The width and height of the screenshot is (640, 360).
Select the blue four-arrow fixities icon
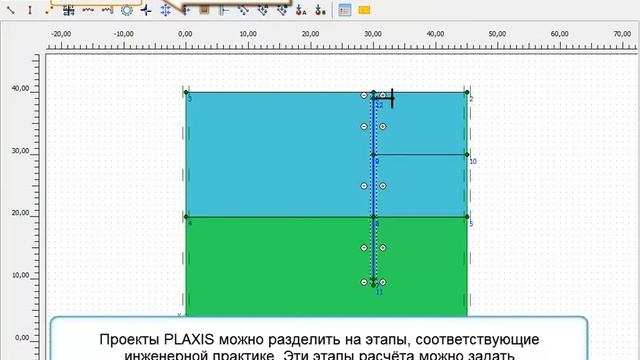pos(166,10)
